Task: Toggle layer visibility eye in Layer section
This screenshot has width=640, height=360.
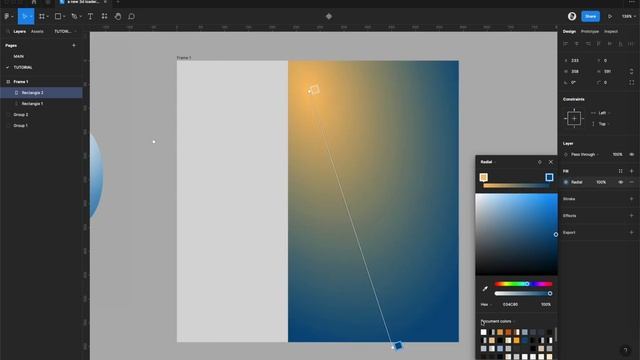Action: 631,154
